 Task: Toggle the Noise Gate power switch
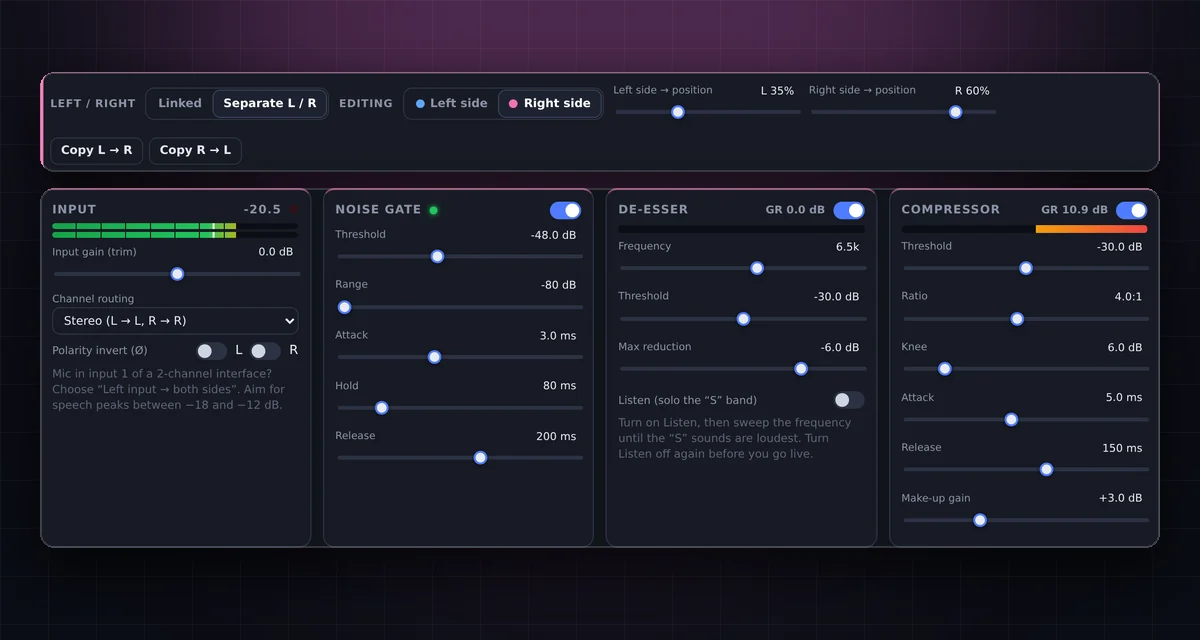565,210
